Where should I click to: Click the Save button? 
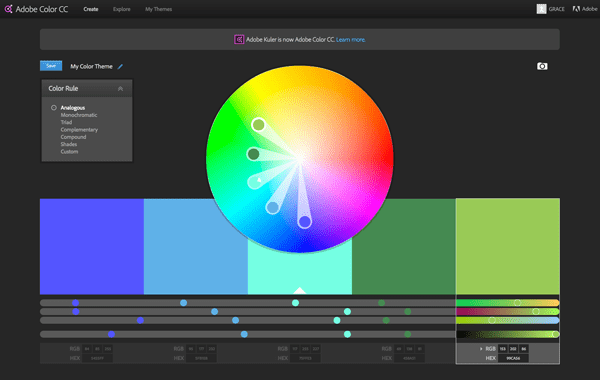point(51,66)
